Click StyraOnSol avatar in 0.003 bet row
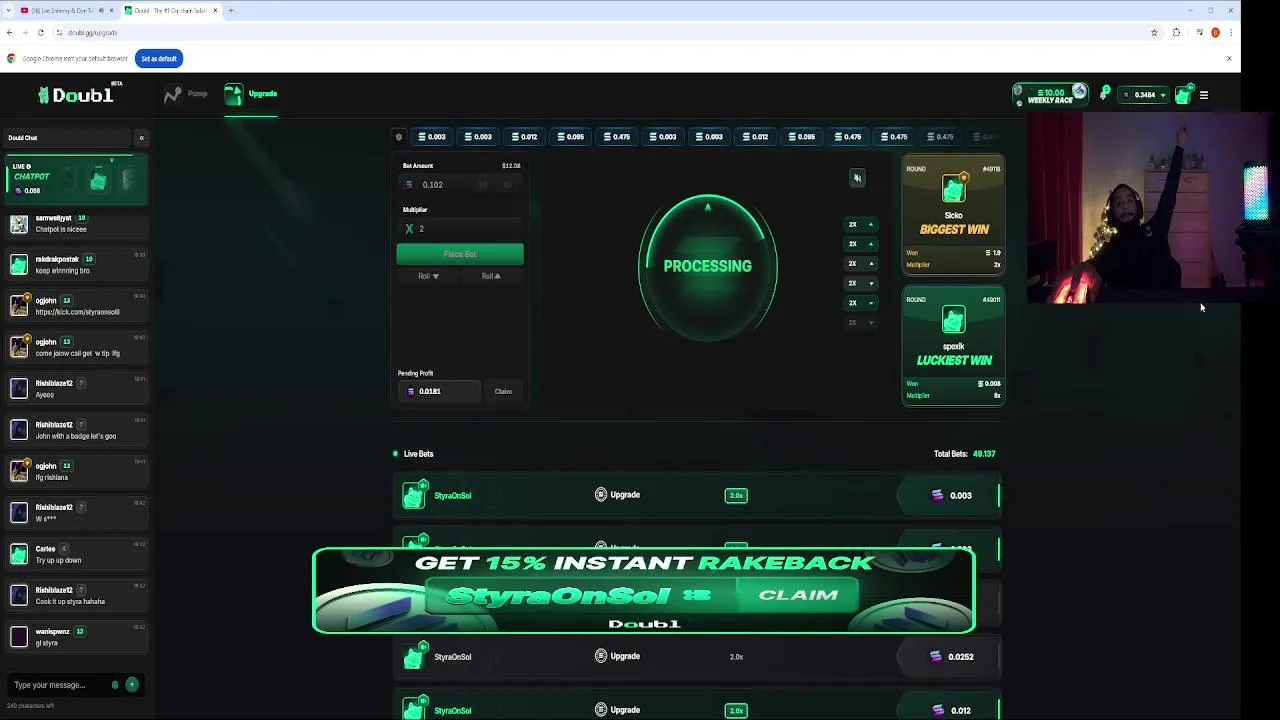Screen dimensions: 1280x720 click(414, 495)
